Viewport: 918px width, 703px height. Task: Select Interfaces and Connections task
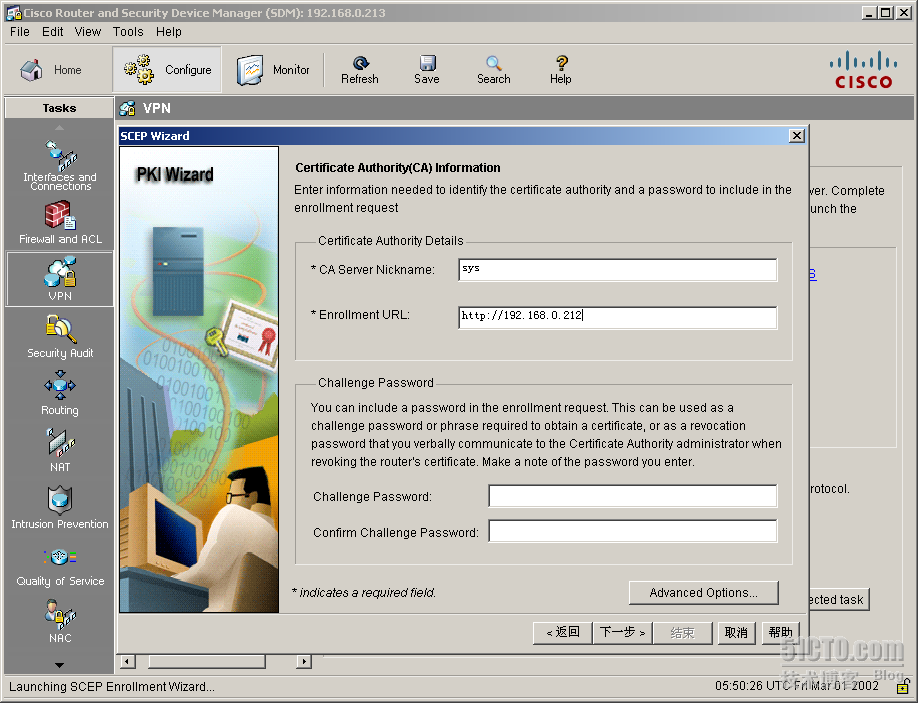(60, 165)
